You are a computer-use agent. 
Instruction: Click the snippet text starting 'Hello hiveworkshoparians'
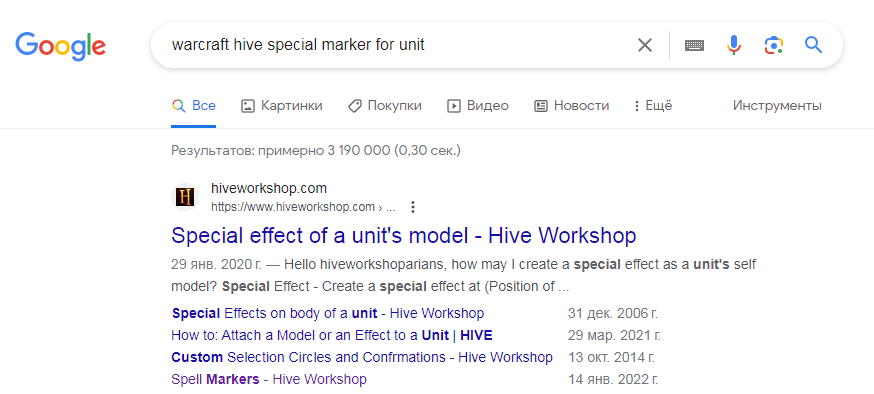(464, 275)
